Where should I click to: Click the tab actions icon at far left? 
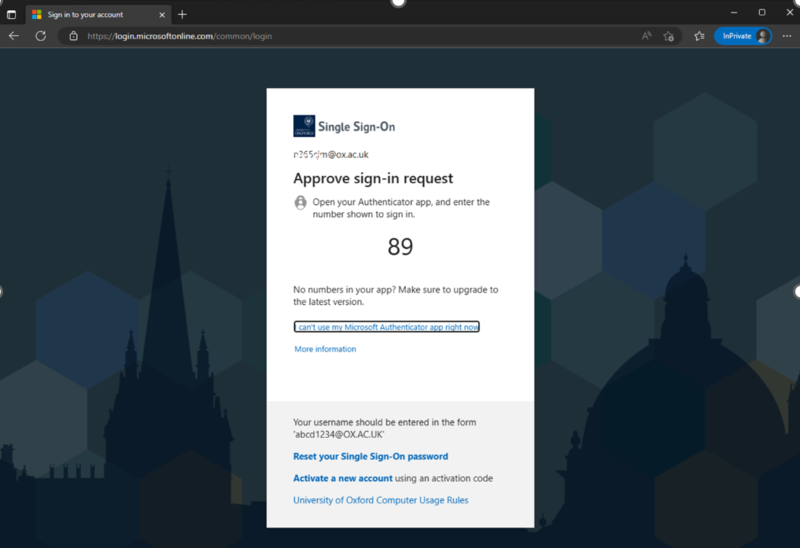pyautogui.click(x=12, y=14)
